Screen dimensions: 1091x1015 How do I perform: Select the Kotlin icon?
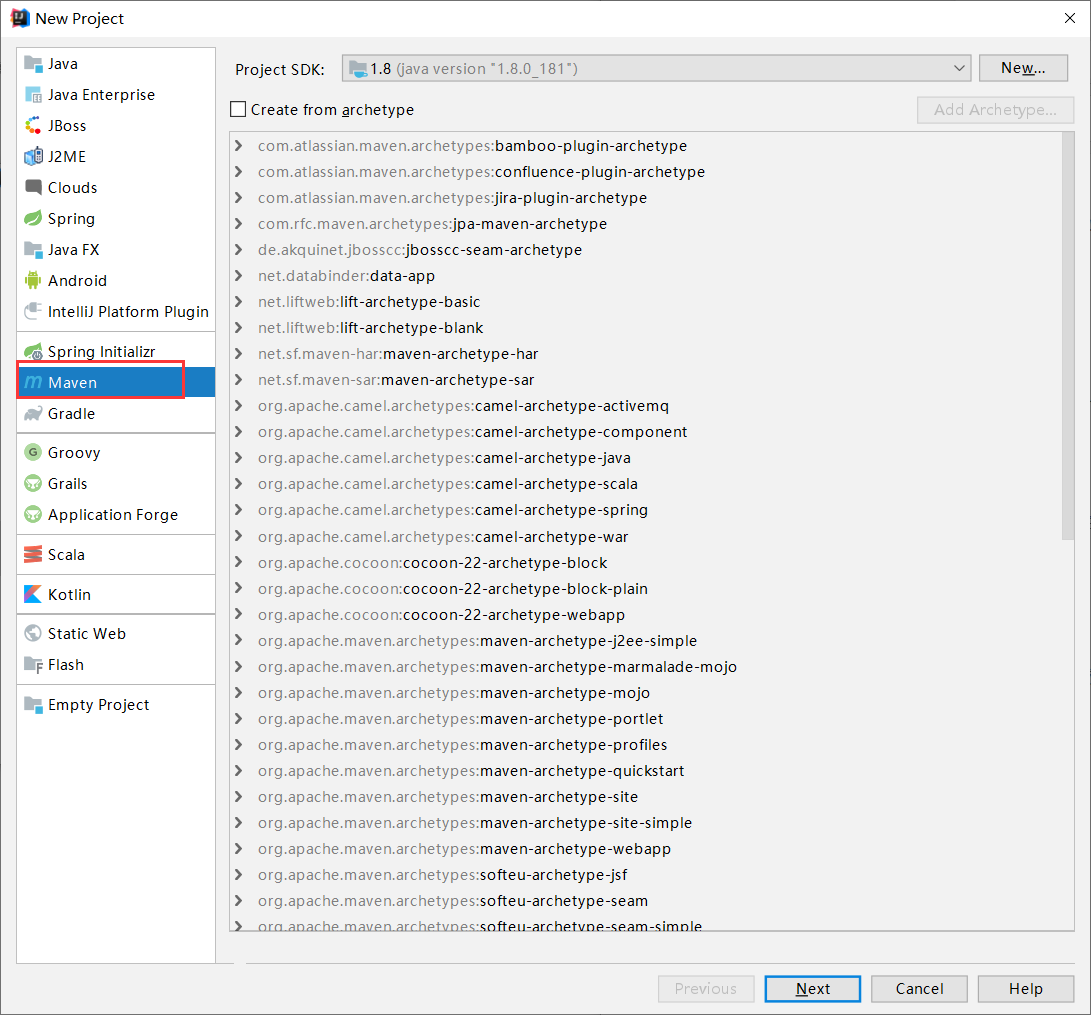pyautogui.click(x=34, y=594)
